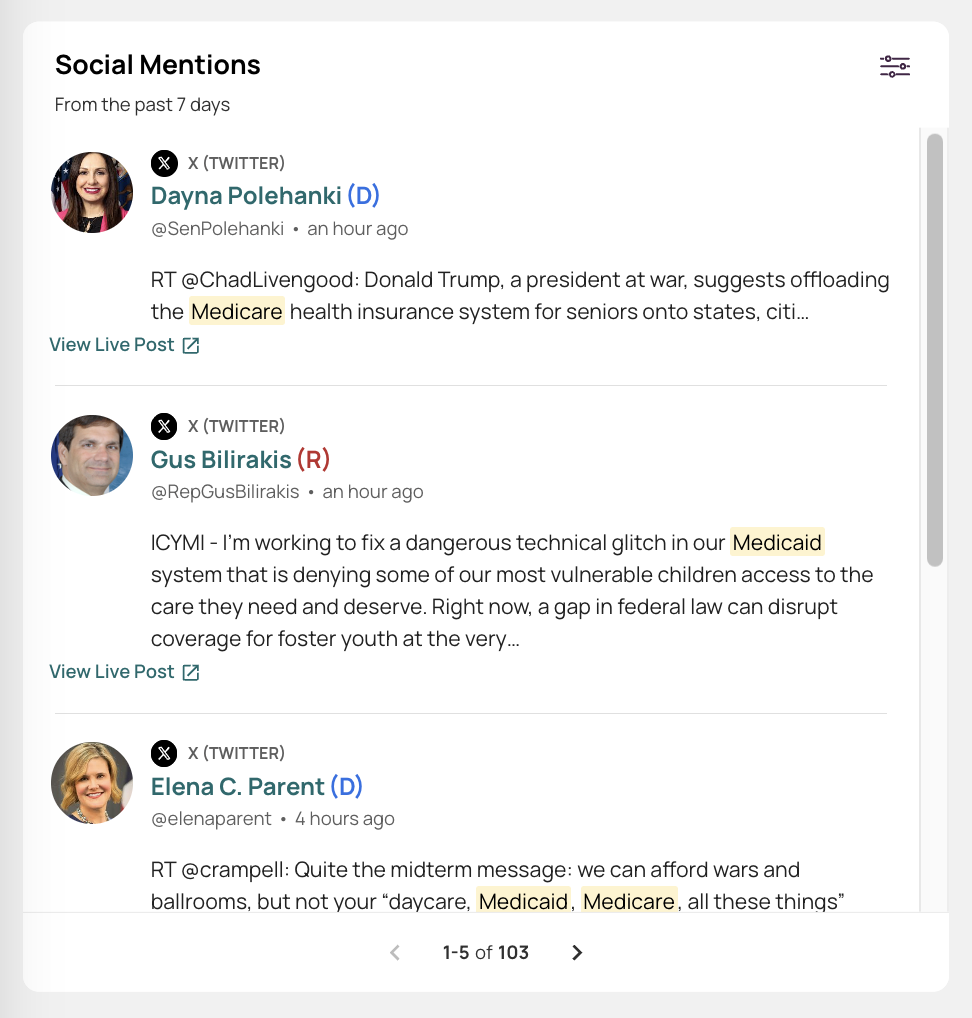The width and height of the screenshot is (972, 1018).
Task: Open Elena C. Parent's profile photo
Action: pos(92,783)
